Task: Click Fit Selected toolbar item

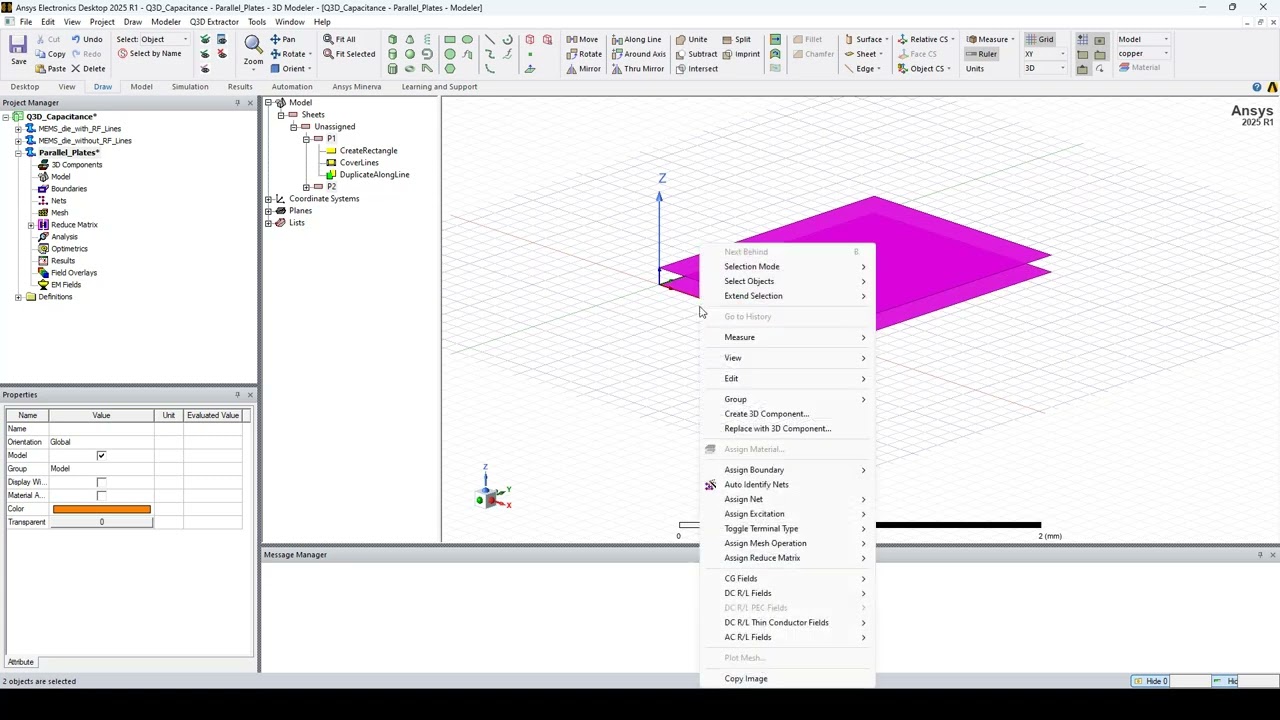Action: [349, 54]
